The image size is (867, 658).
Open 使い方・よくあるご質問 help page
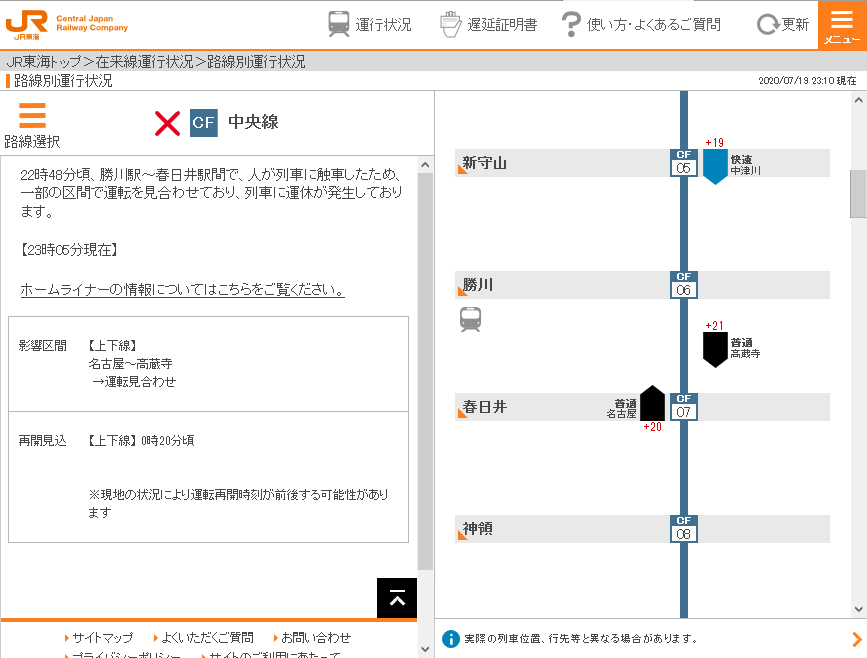coord(641,24)
